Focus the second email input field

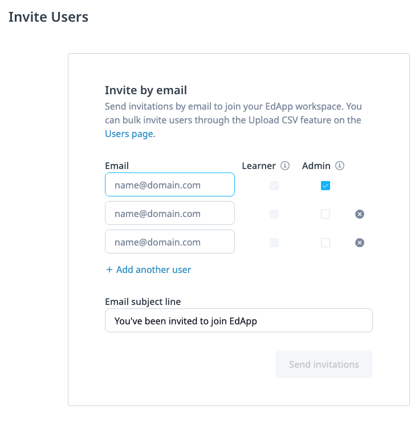[170, 213]
